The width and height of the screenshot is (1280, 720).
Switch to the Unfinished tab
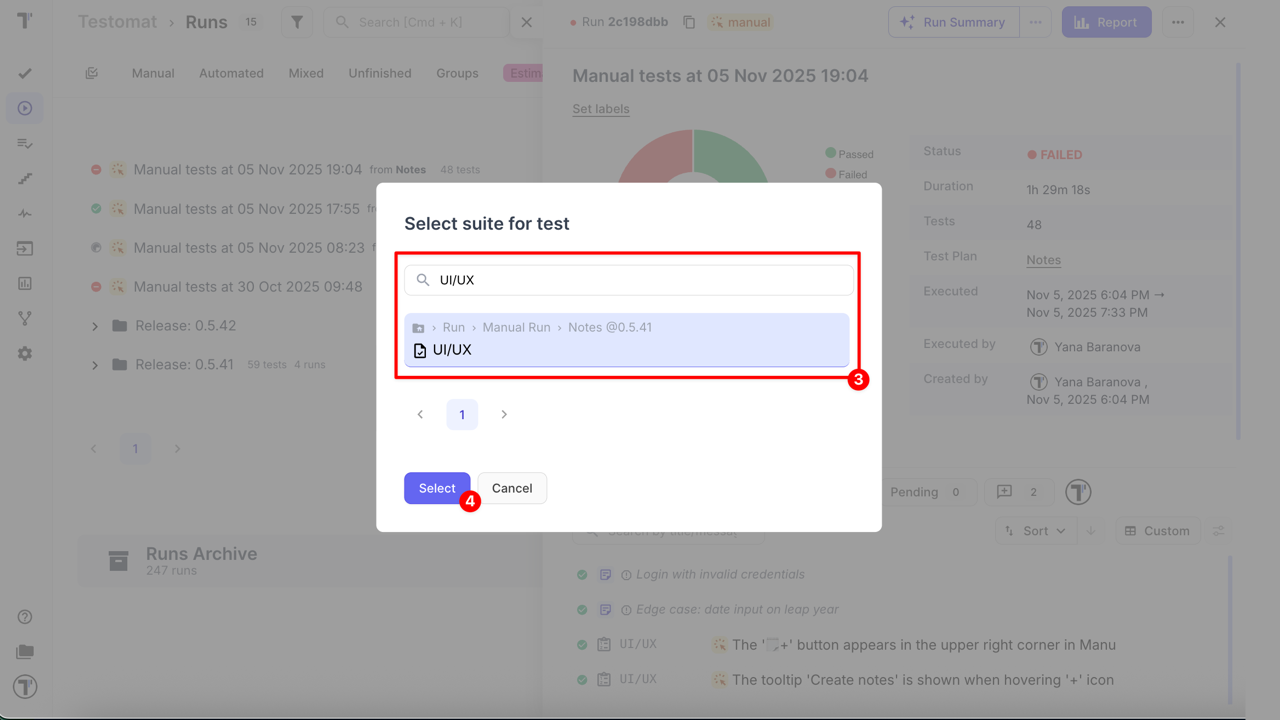coord(380,73)
